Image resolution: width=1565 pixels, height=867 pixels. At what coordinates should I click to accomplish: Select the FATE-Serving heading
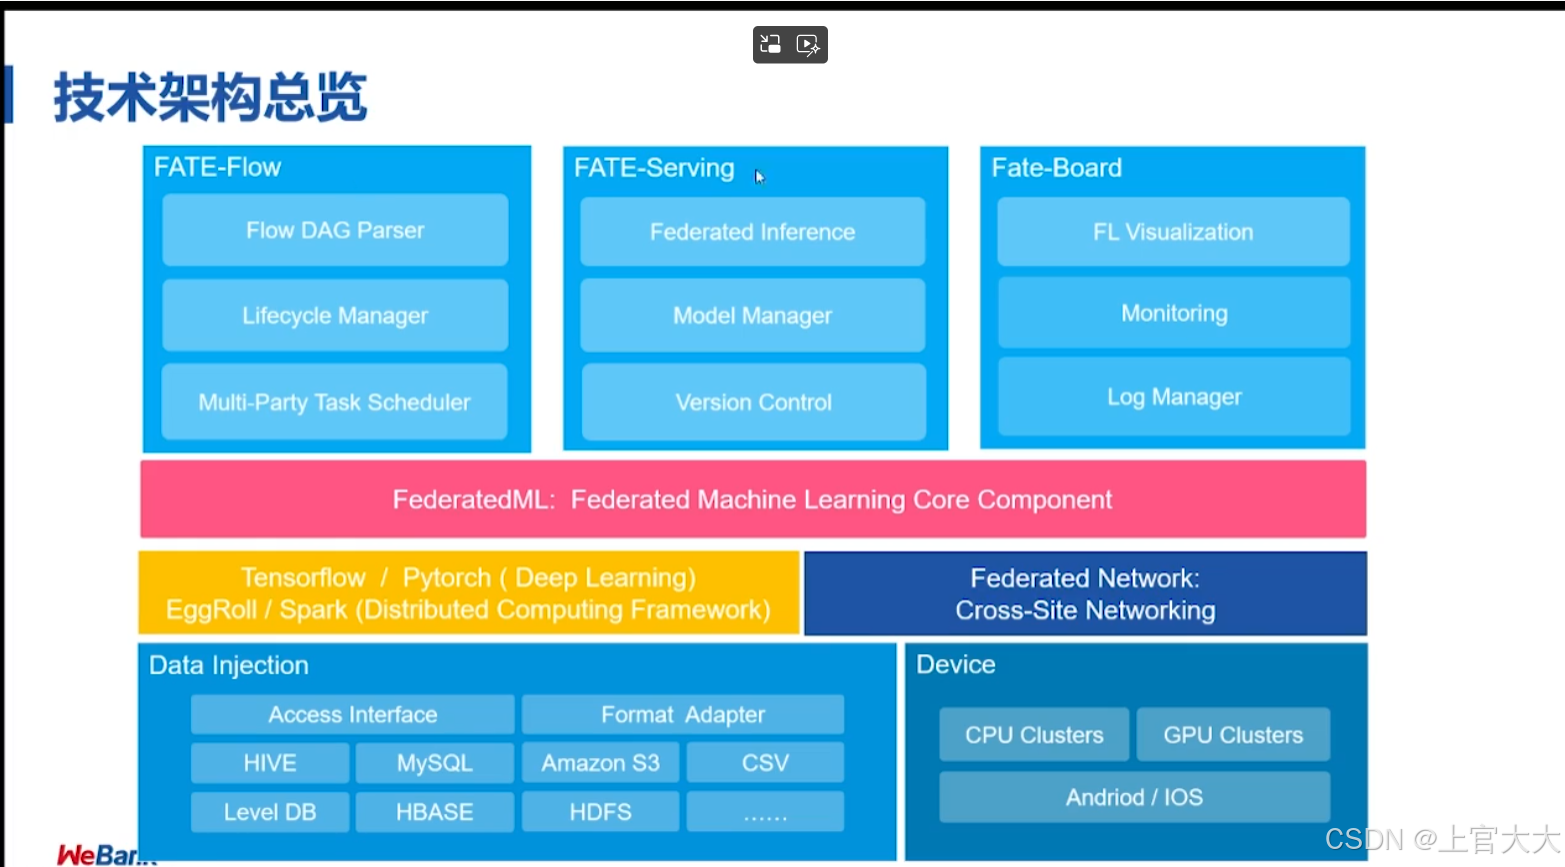(654, 167)
